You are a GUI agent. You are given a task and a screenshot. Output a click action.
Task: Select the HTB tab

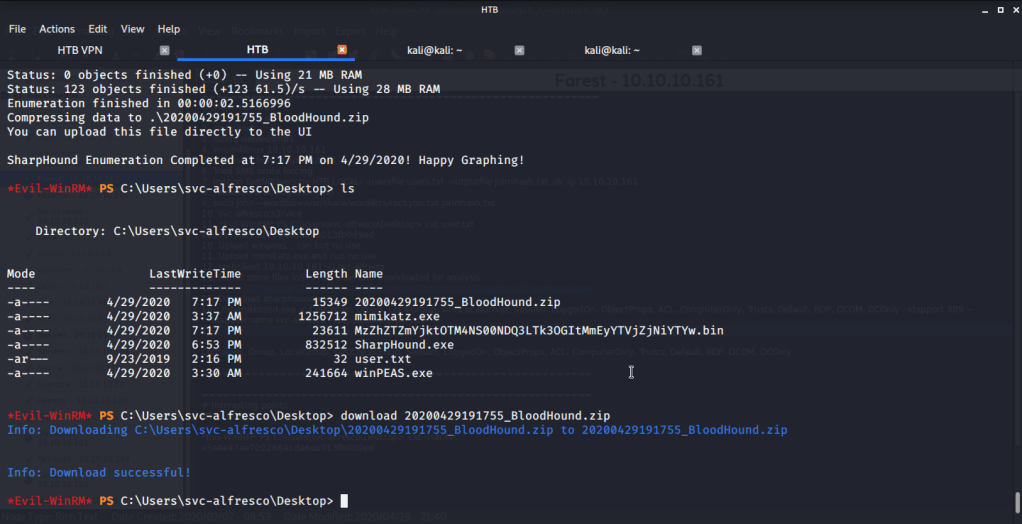[257, 50]
